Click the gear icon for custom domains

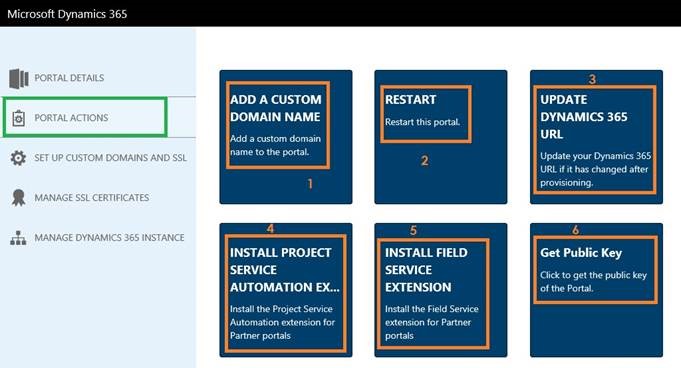(18, 158)
